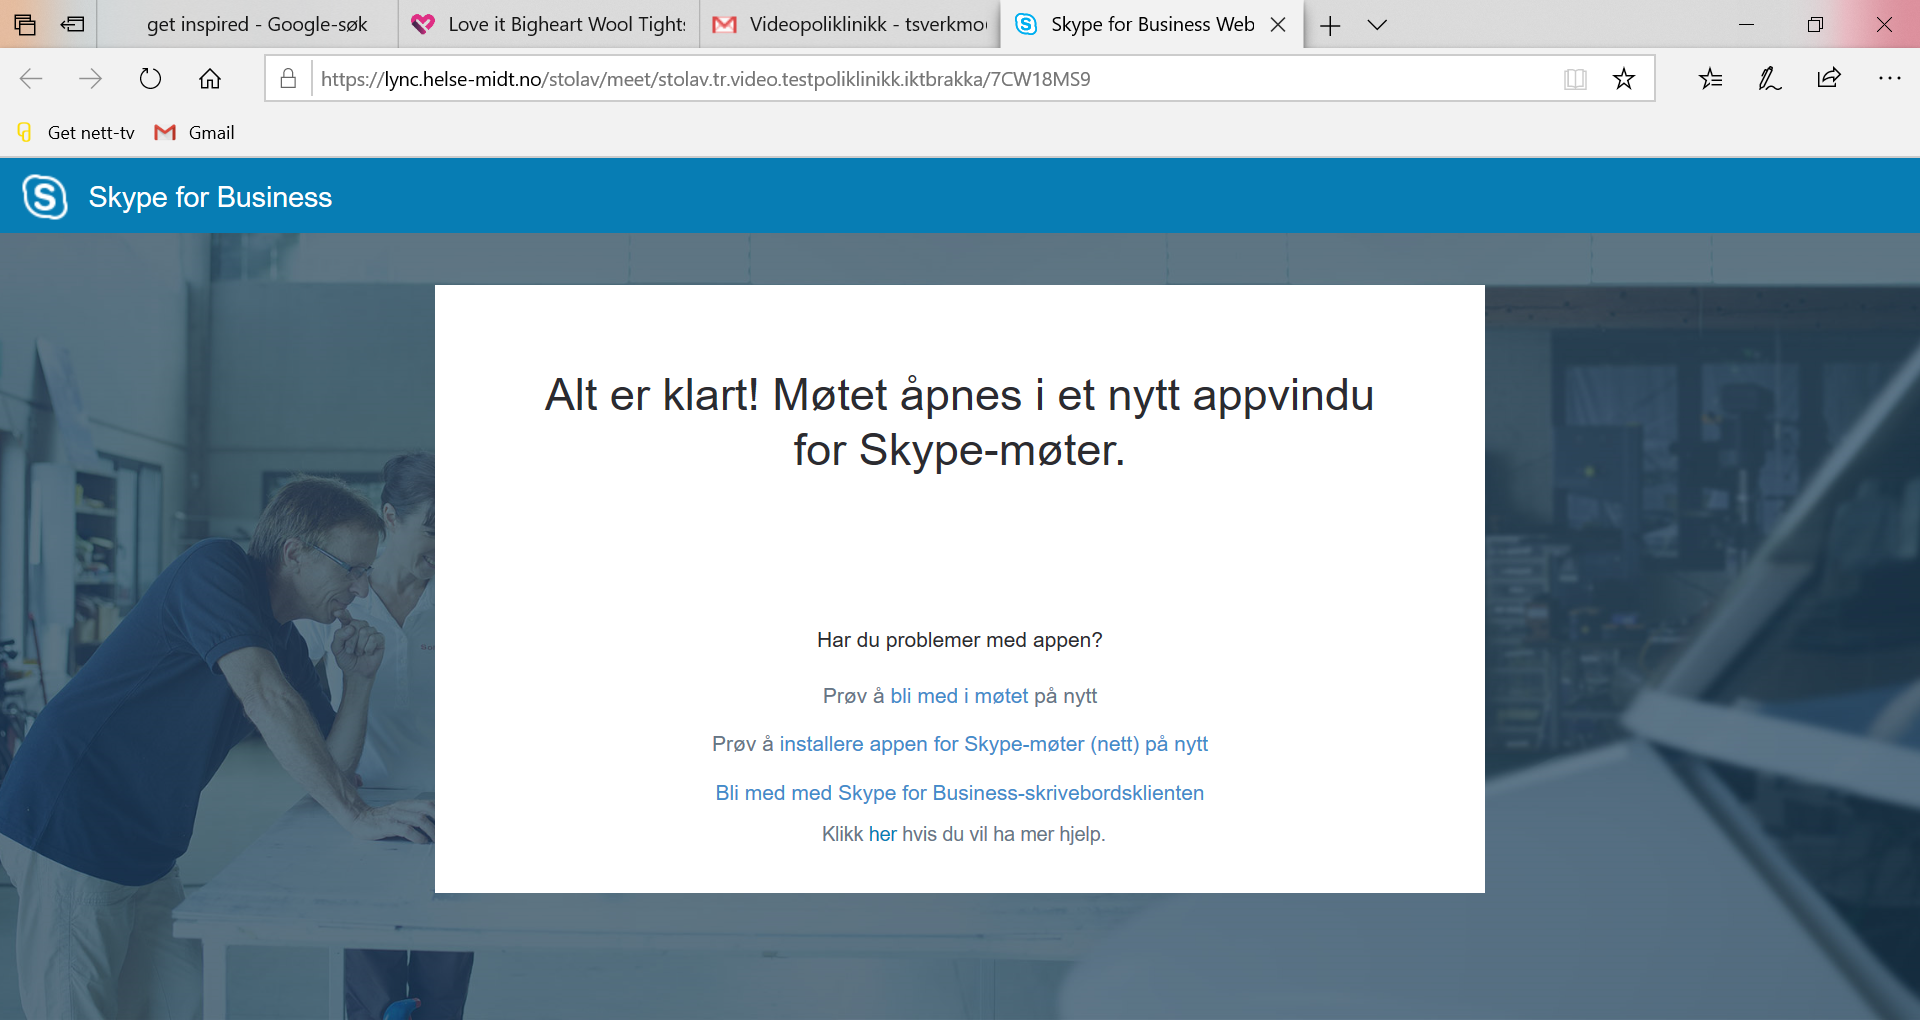Navigate back to previous page
Screen dimensions: 1920x1020
click(31, 78)
